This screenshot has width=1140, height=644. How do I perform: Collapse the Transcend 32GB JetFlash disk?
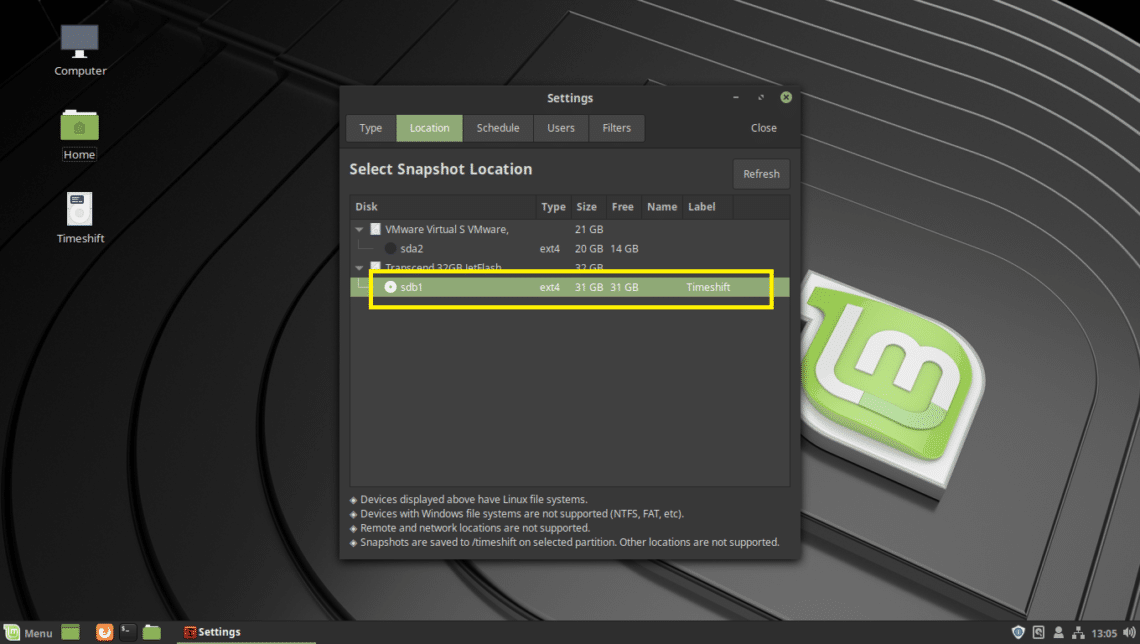click(359, 267)
